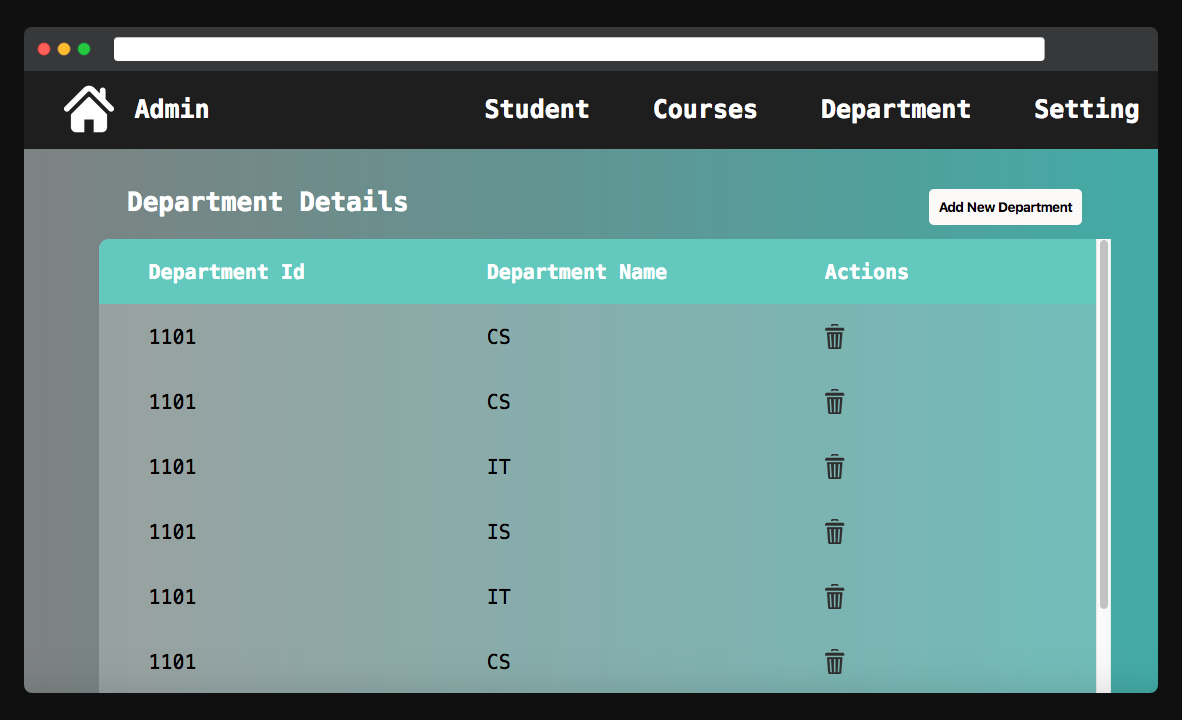This screenshot has width=1182, height=720.
Task: Delete the fifth row IT department entry
Action: [835, 597]
